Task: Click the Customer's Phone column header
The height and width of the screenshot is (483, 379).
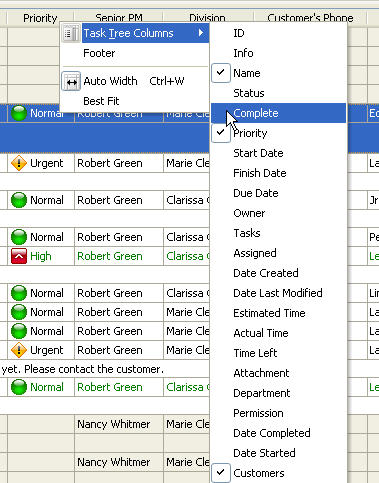Action: pyautogui.click(x=310, y=18)
